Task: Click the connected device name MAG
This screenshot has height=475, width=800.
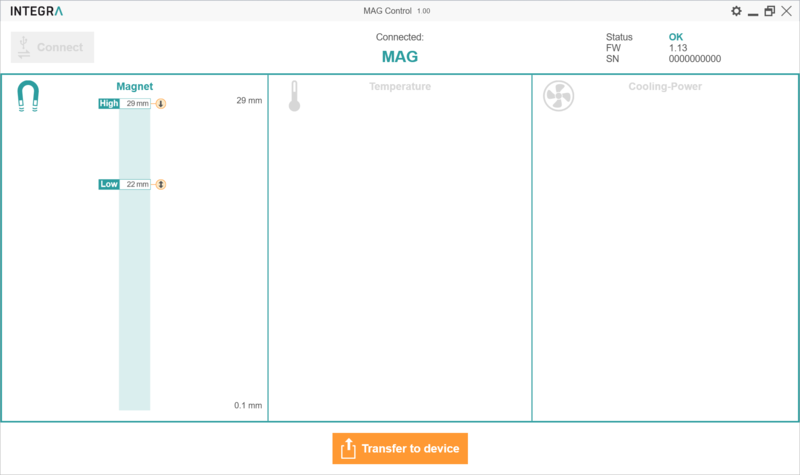Action: pyautogui.click(x=400, y=57)
